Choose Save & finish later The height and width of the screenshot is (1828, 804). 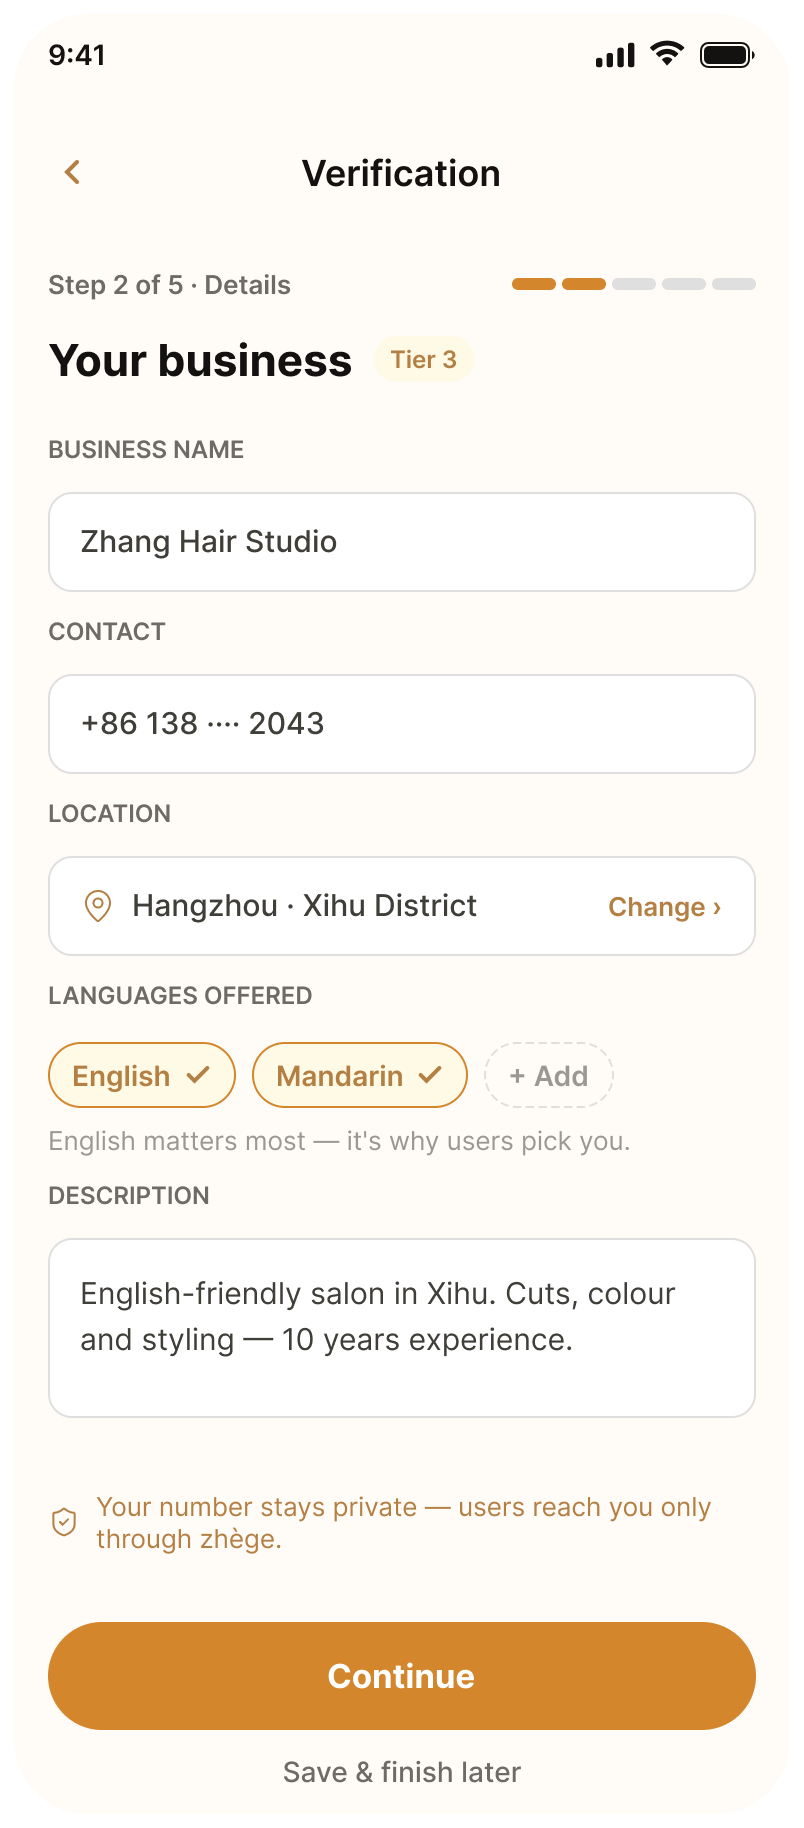pos(402,1772)
